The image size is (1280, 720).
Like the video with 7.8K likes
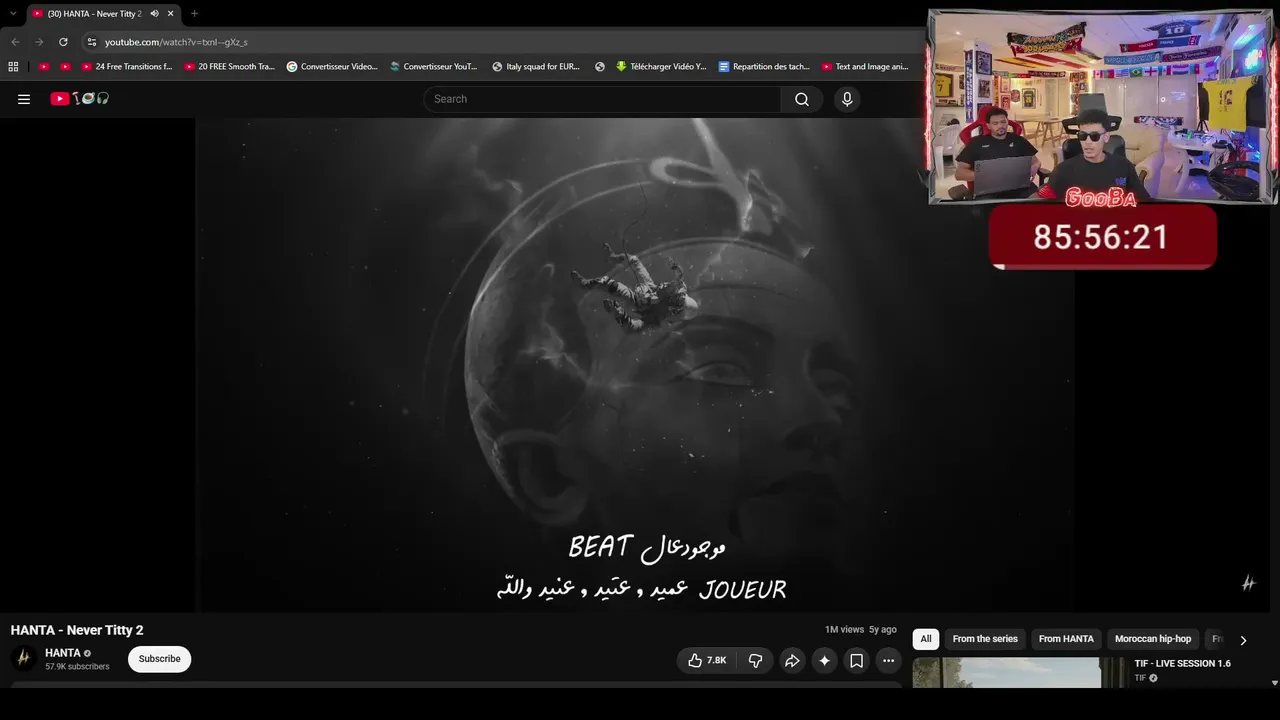point(707,660)
